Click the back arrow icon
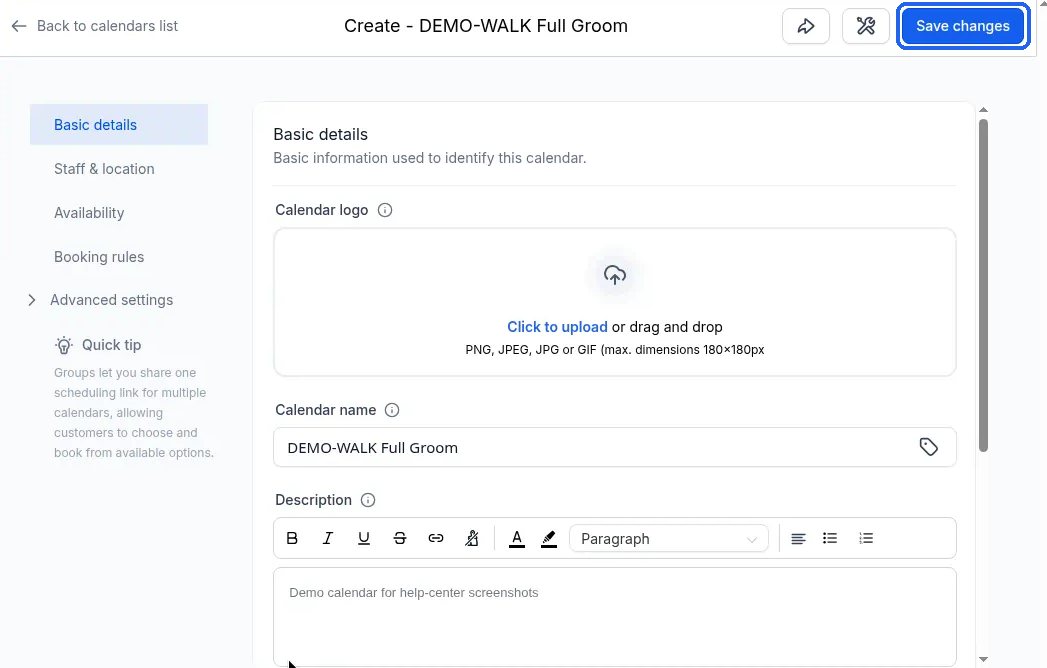Screen dimensions: 1047x668 tap(19, 26)
